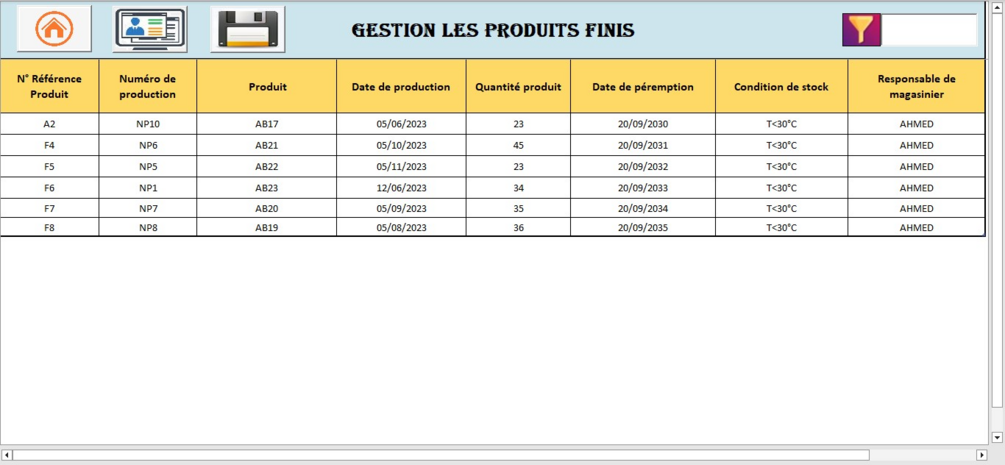Select reference cell F8
The image size is (1005, 465).
pyautogui.click(x=49, y=228)
